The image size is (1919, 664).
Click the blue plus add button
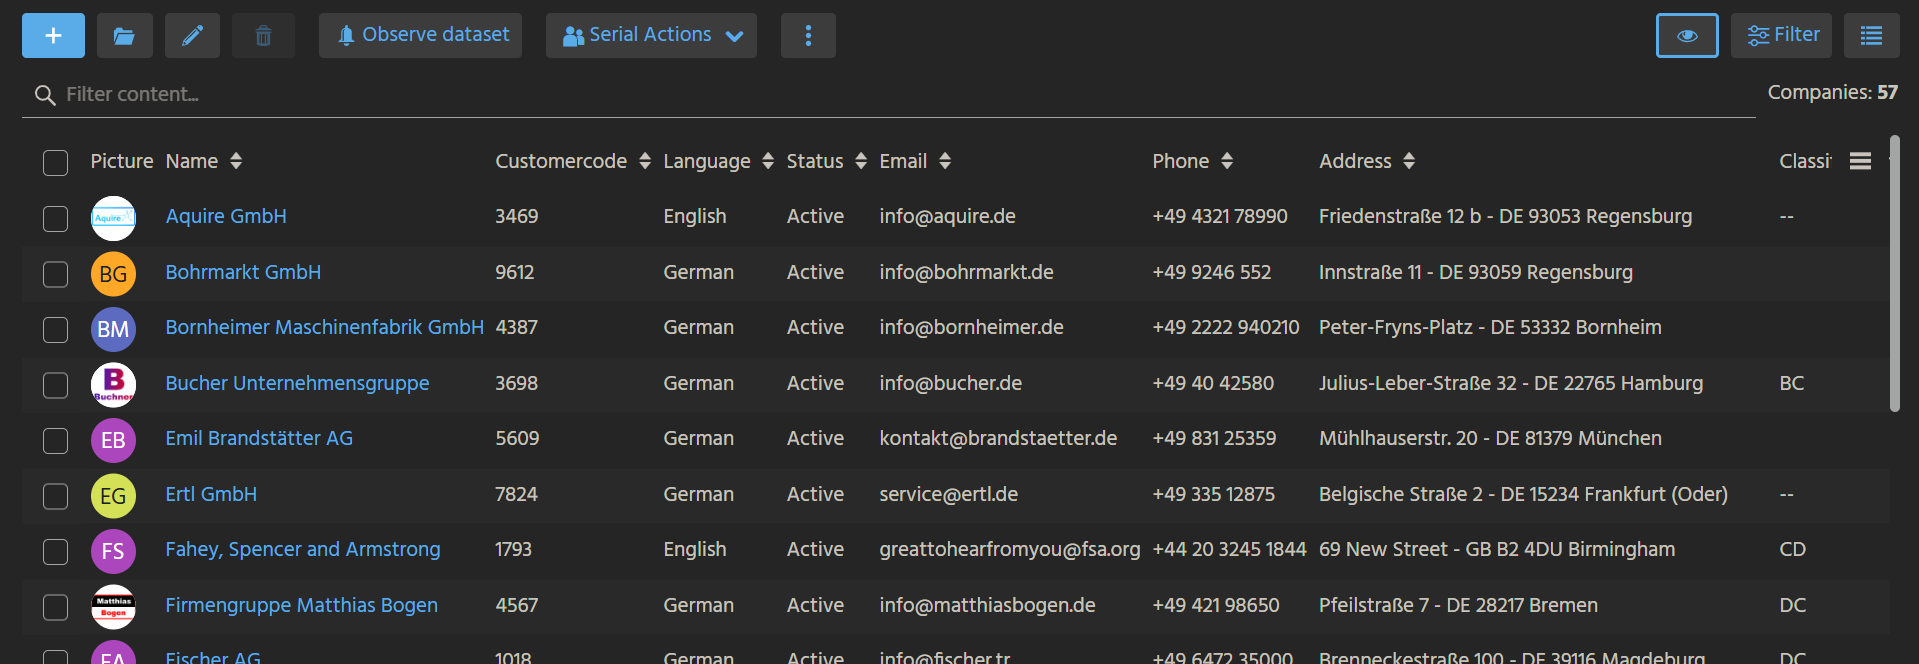pos(53,36)
